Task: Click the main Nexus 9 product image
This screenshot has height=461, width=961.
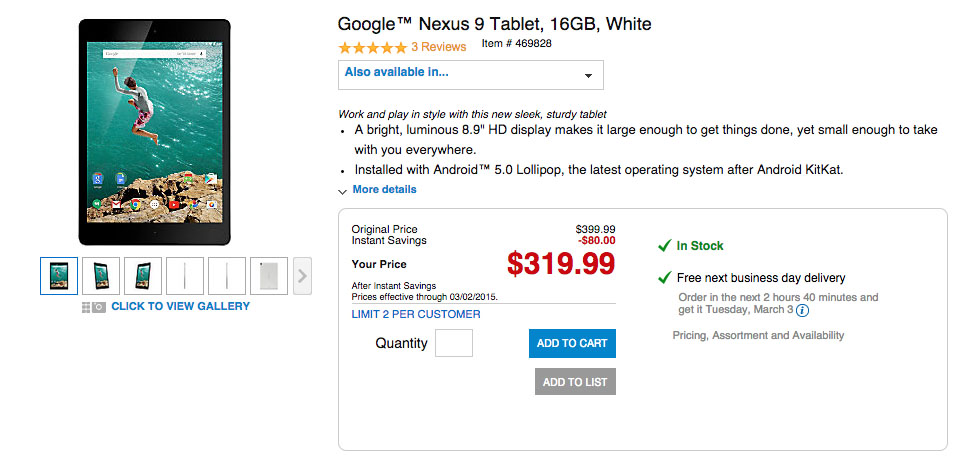Action: point(155,132)
